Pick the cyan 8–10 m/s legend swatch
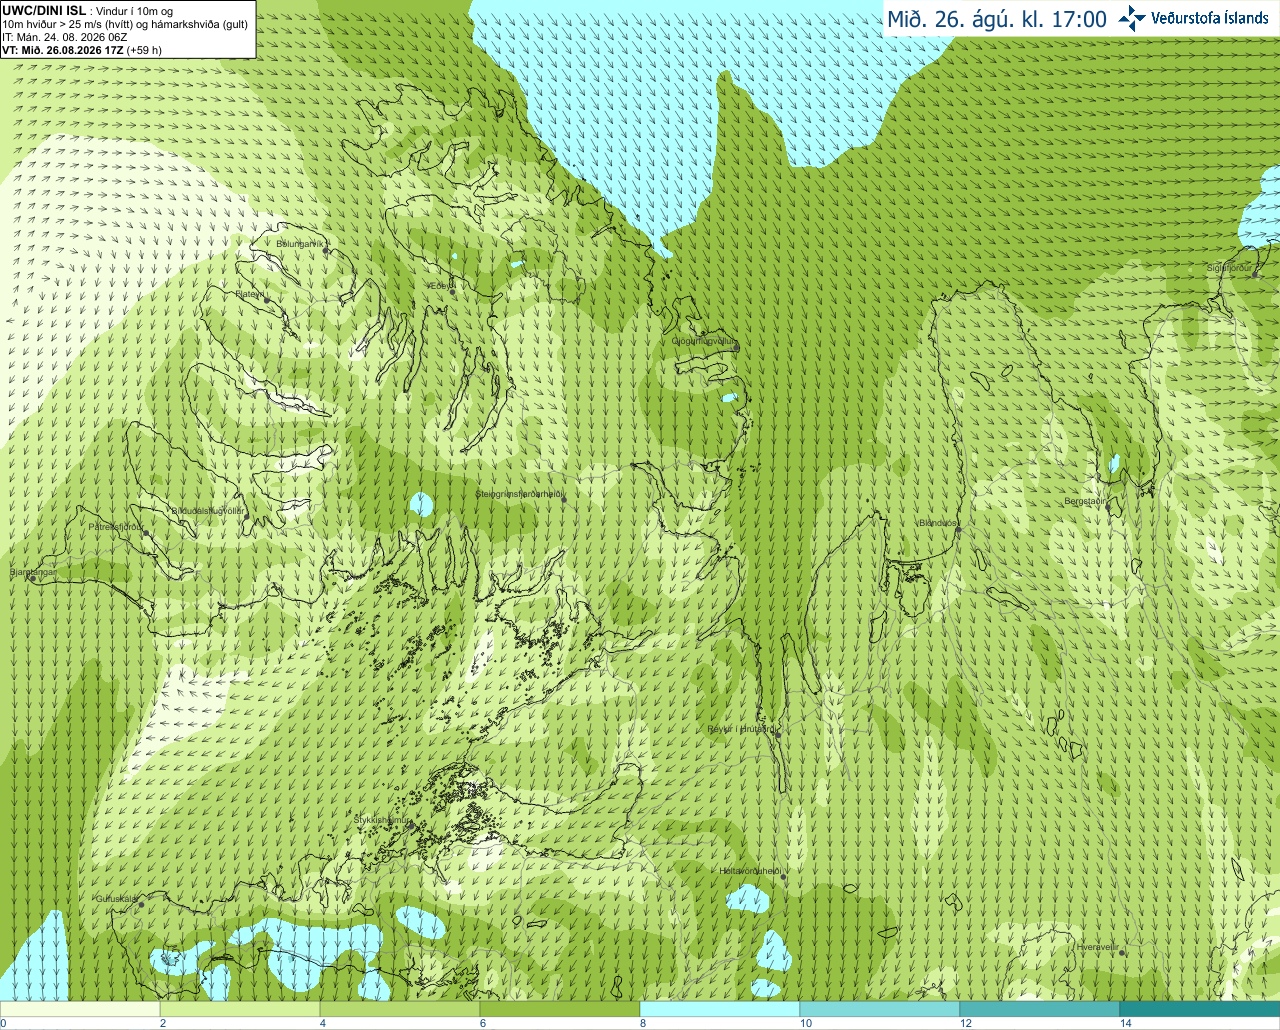Screen dimensions: 1280x1030 coord(720,1009)
